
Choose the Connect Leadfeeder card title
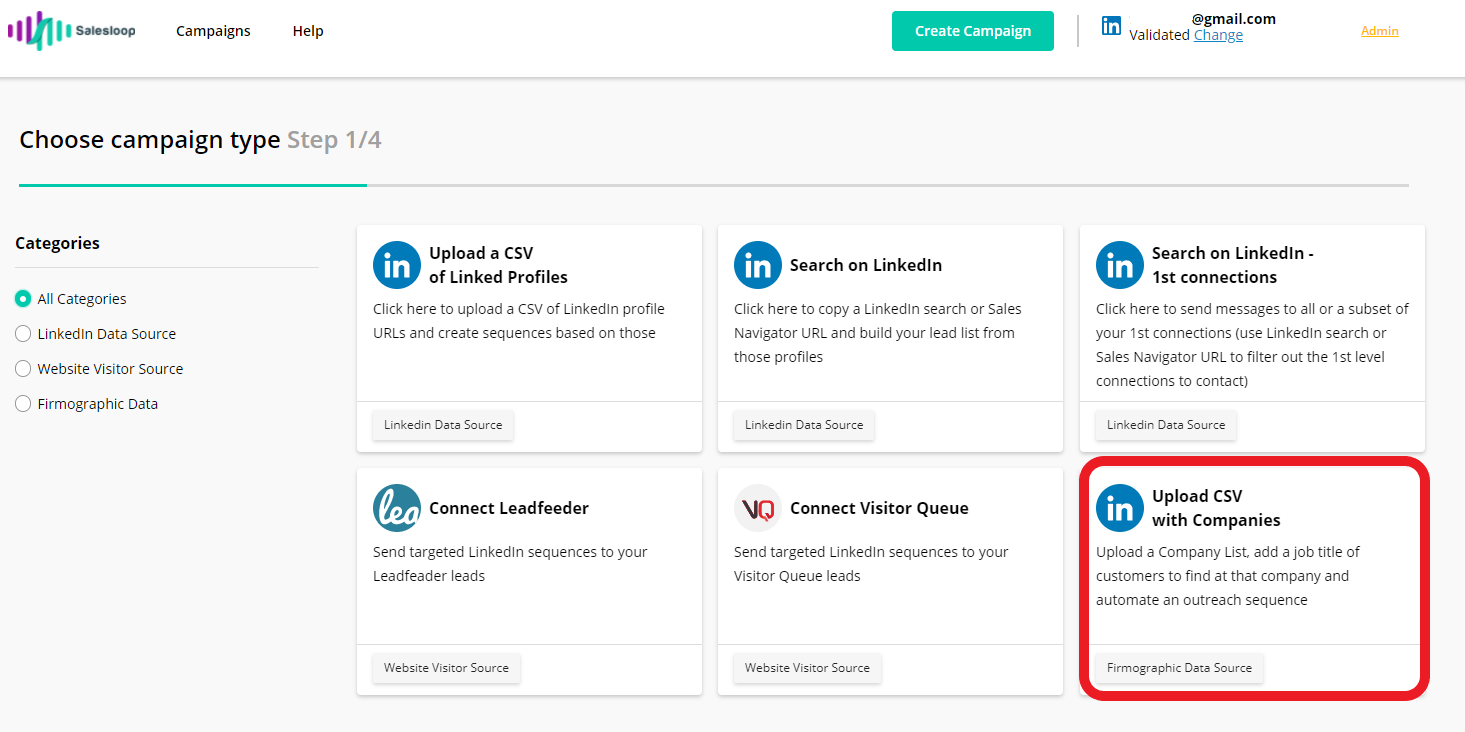[509, 508]
